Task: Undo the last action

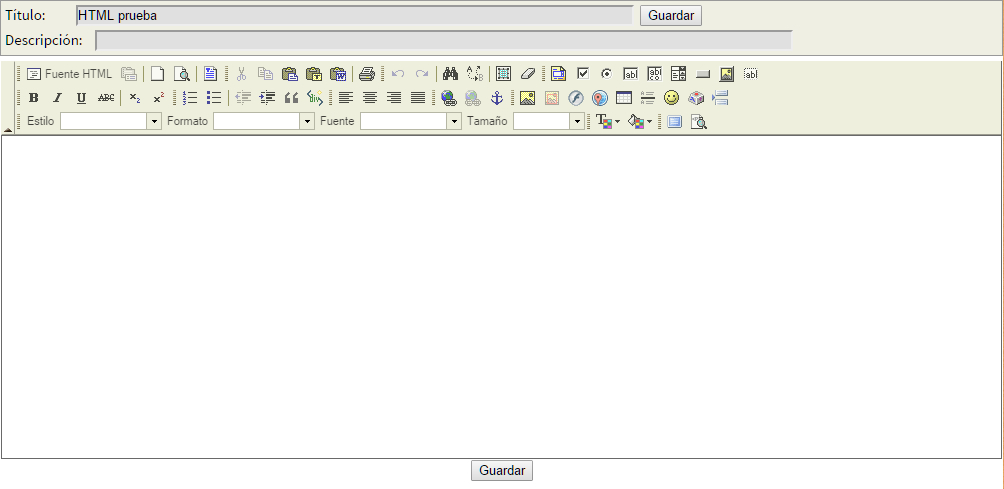Action: tap(398, 74)
